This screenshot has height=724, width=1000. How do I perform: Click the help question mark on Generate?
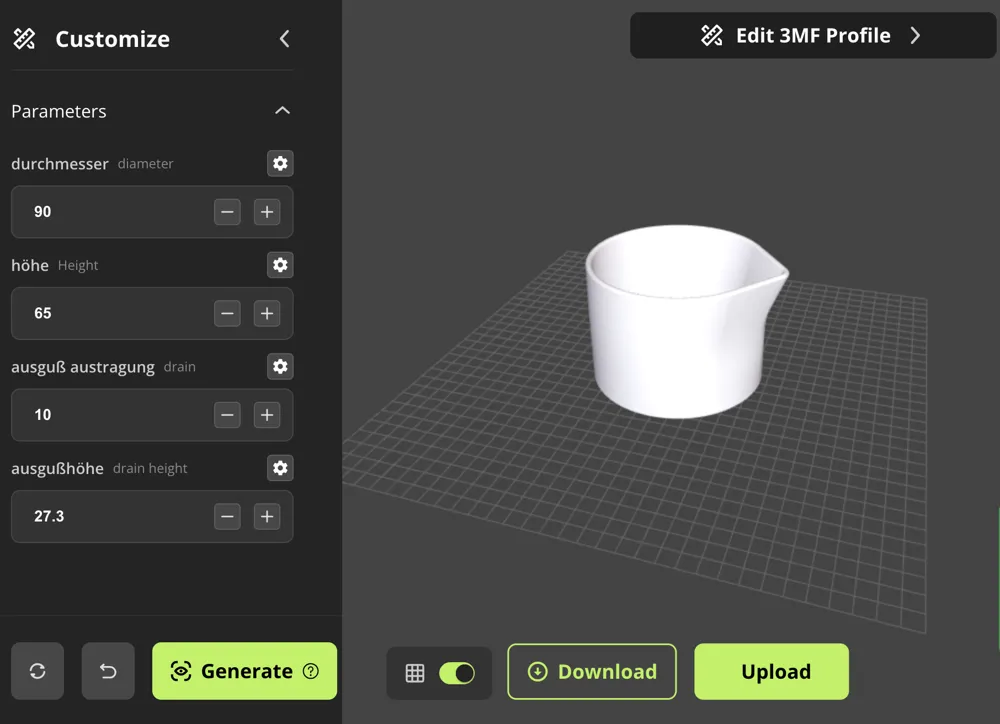311,671
